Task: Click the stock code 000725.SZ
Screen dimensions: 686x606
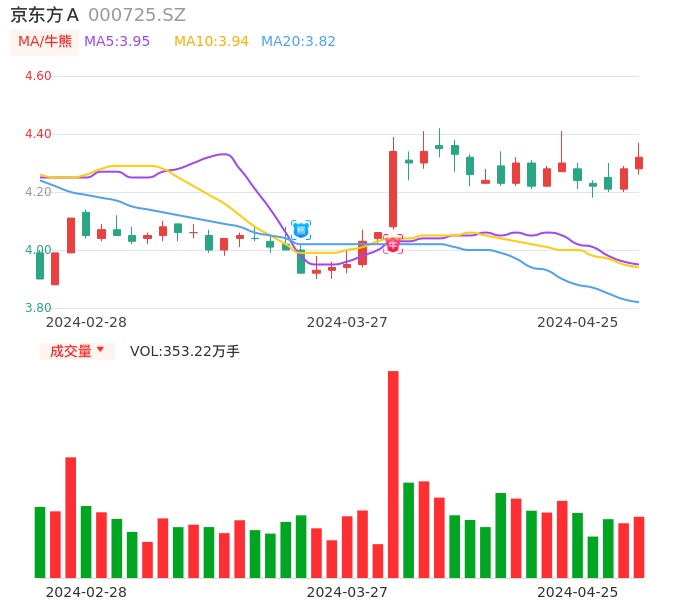Action: pyautogui.click(x=137, y=15)
